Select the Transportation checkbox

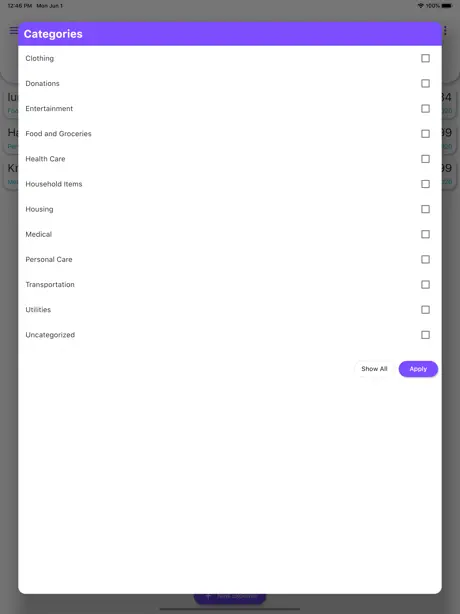pos(425,284)
